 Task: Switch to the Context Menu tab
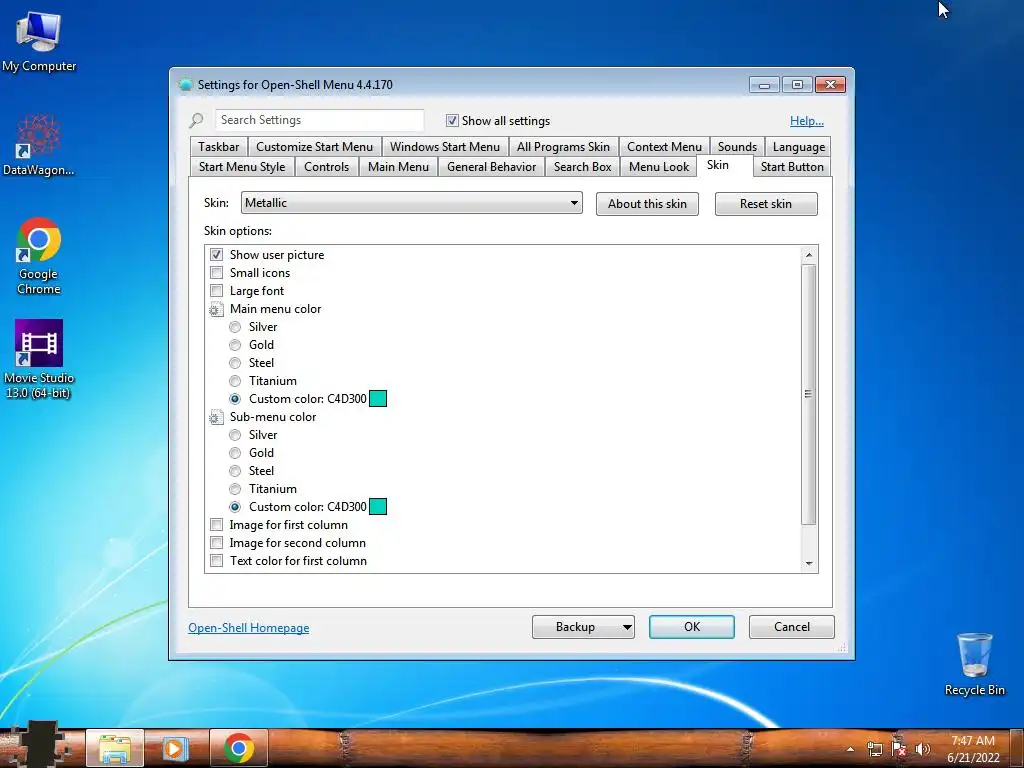(x=664, y=147)
